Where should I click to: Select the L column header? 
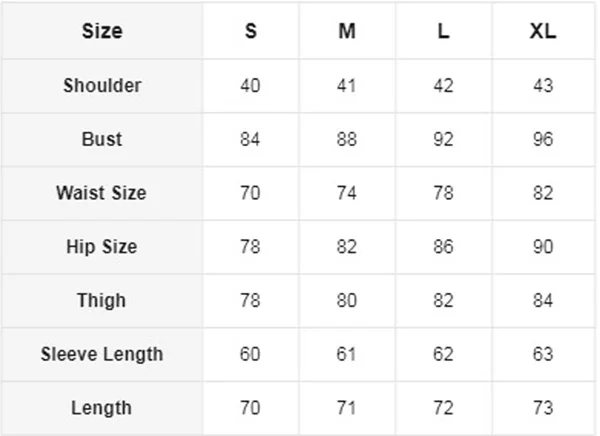(443, 31)
